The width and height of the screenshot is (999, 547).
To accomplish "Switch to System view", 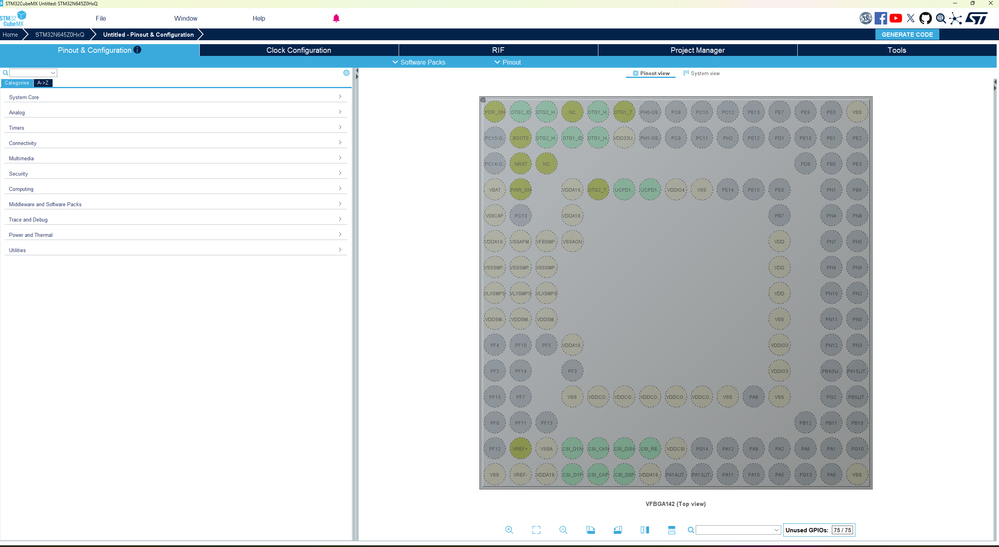I will tap(701, 73).
